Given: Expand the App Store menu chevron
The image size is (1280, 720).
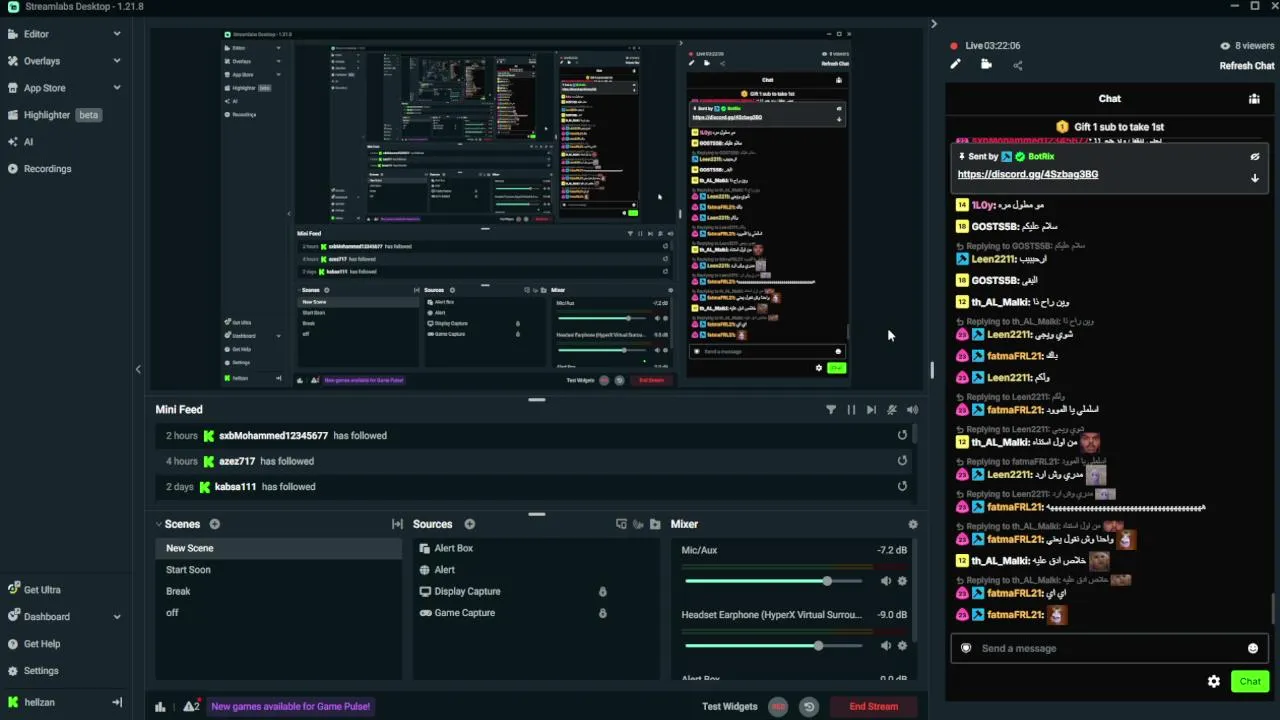Looking at the screenshot, I should click(x=117, y=88).
